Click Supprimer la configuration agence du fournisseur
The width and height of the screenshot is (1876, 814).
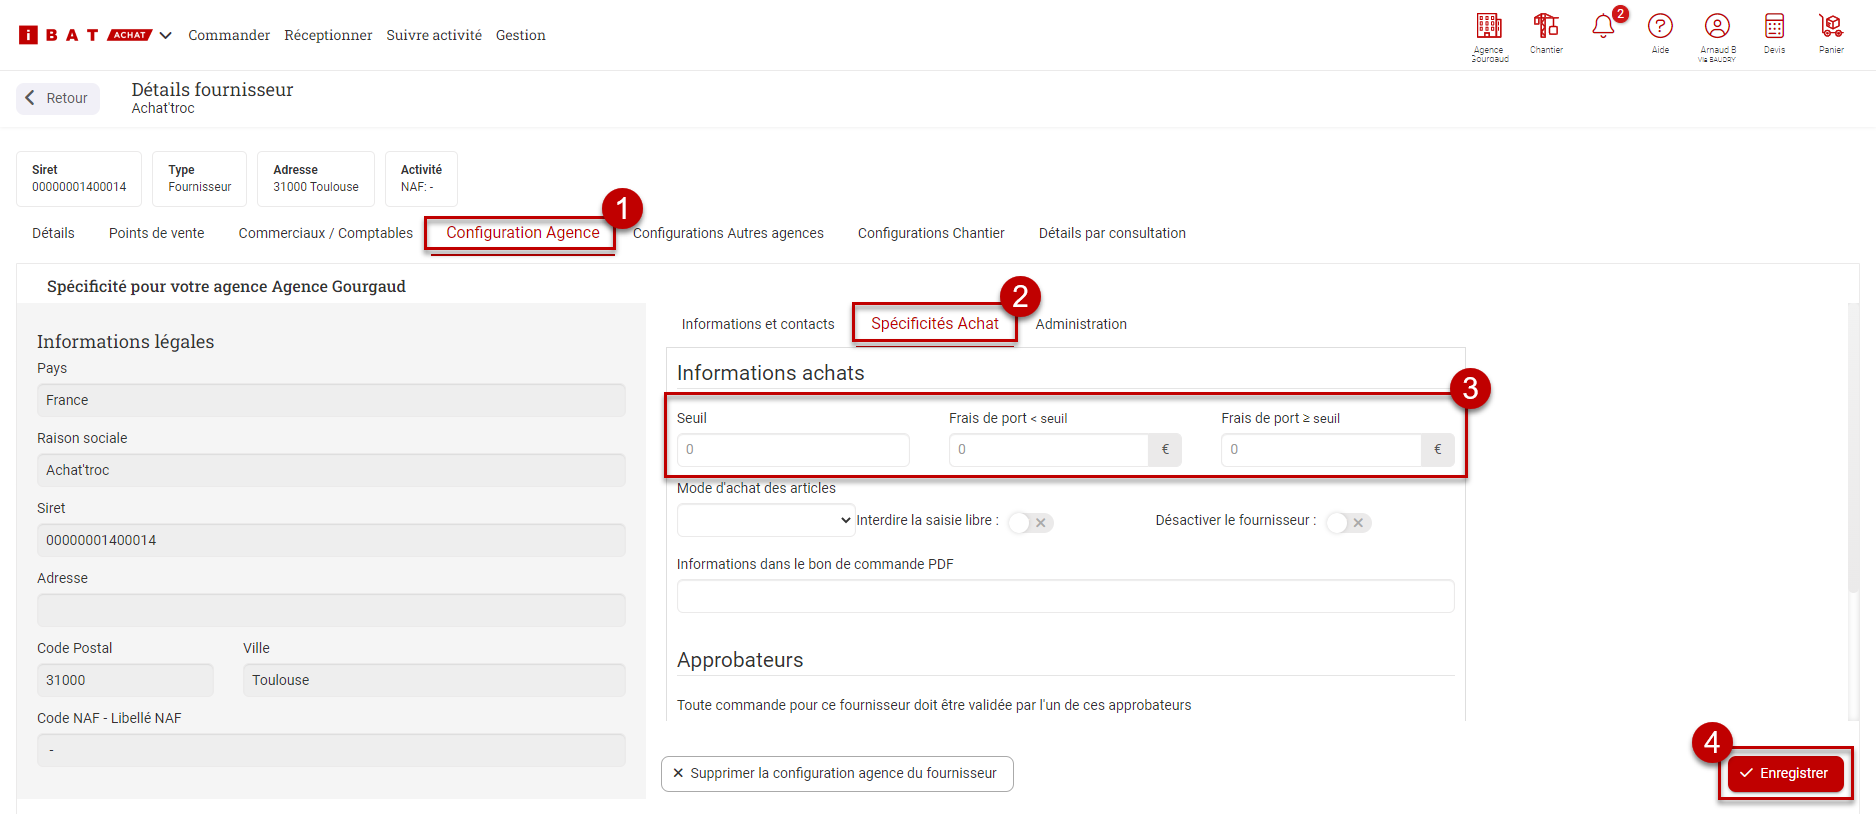pos(837,773)
